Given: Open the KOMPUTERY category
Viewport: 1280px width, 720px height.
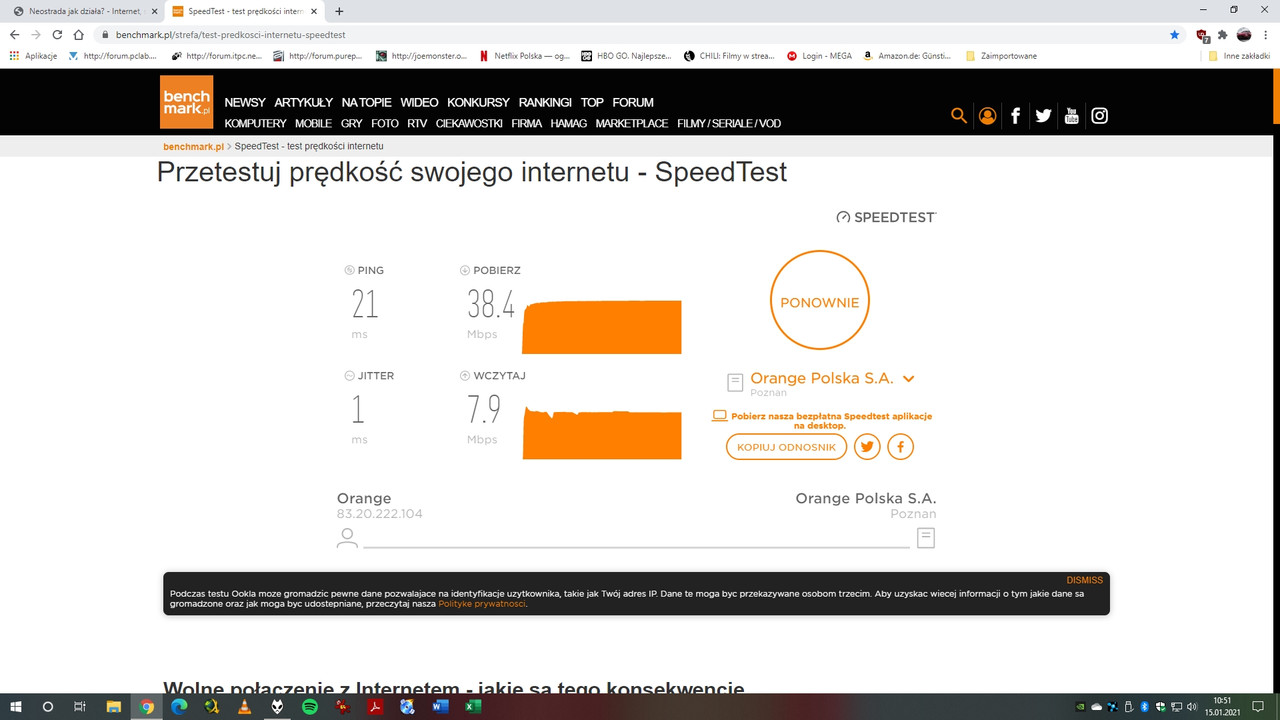Looking at the screenshot, I should click(x=255, y=123).
